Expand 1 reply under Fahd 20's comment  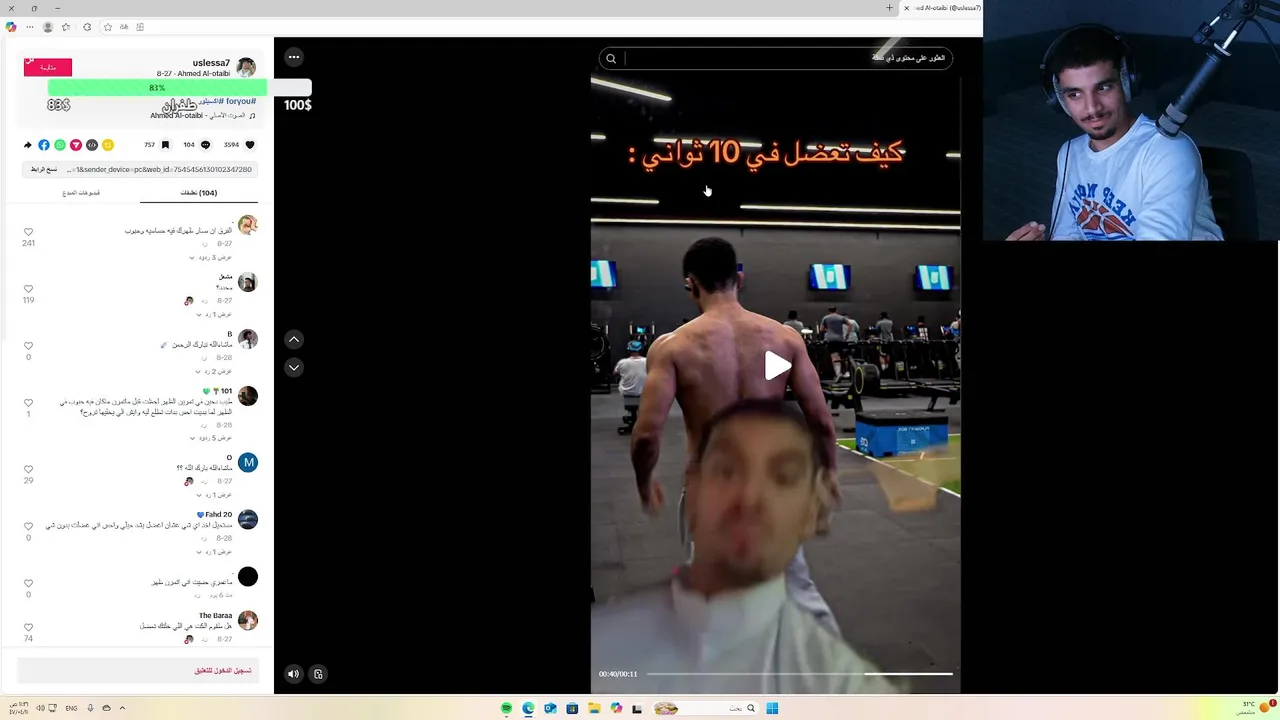click(213, 552)
